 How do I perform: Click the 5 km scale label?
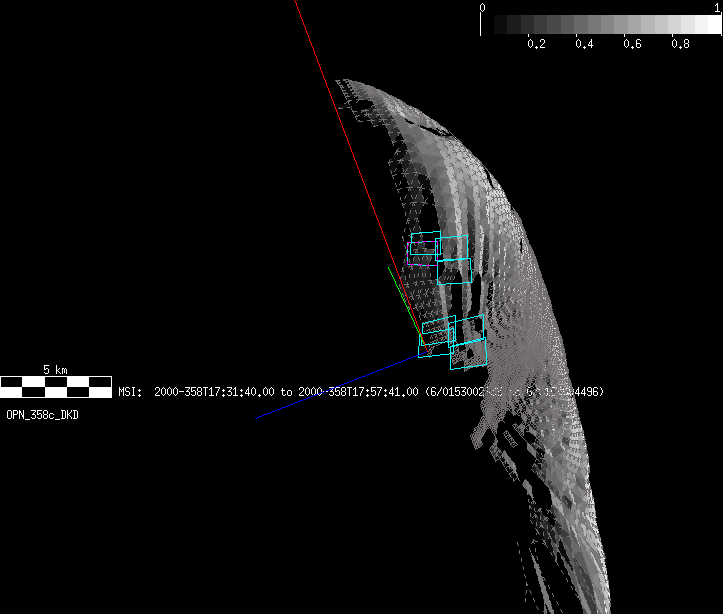tap(55, 369)
